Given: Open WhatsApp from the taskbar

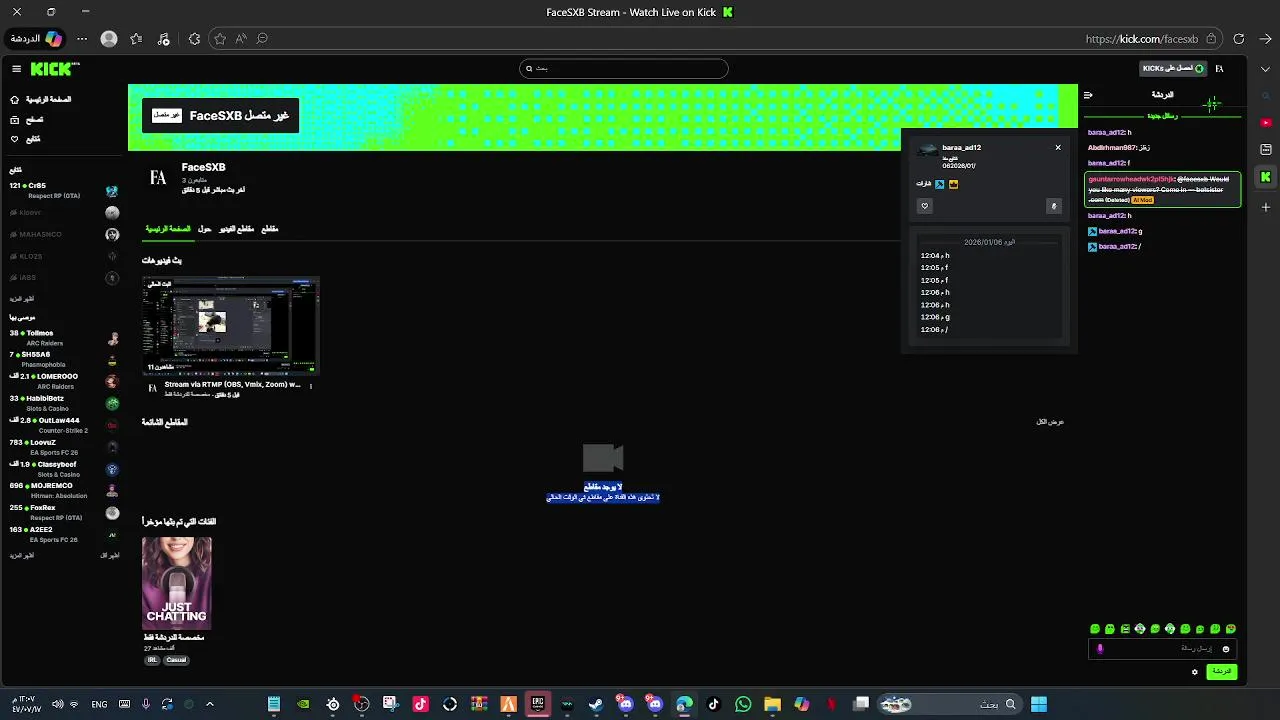Looking at the screenshot, I should point(743,704).
